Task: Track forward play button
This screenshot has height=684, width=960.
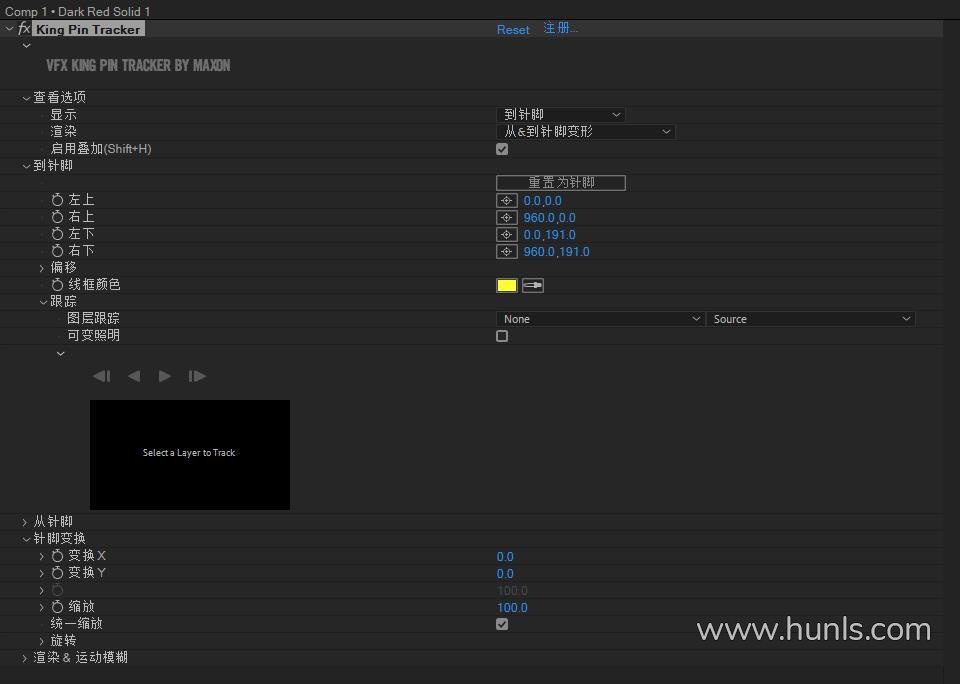Action: pyautogui.click(x=164, y=376)
